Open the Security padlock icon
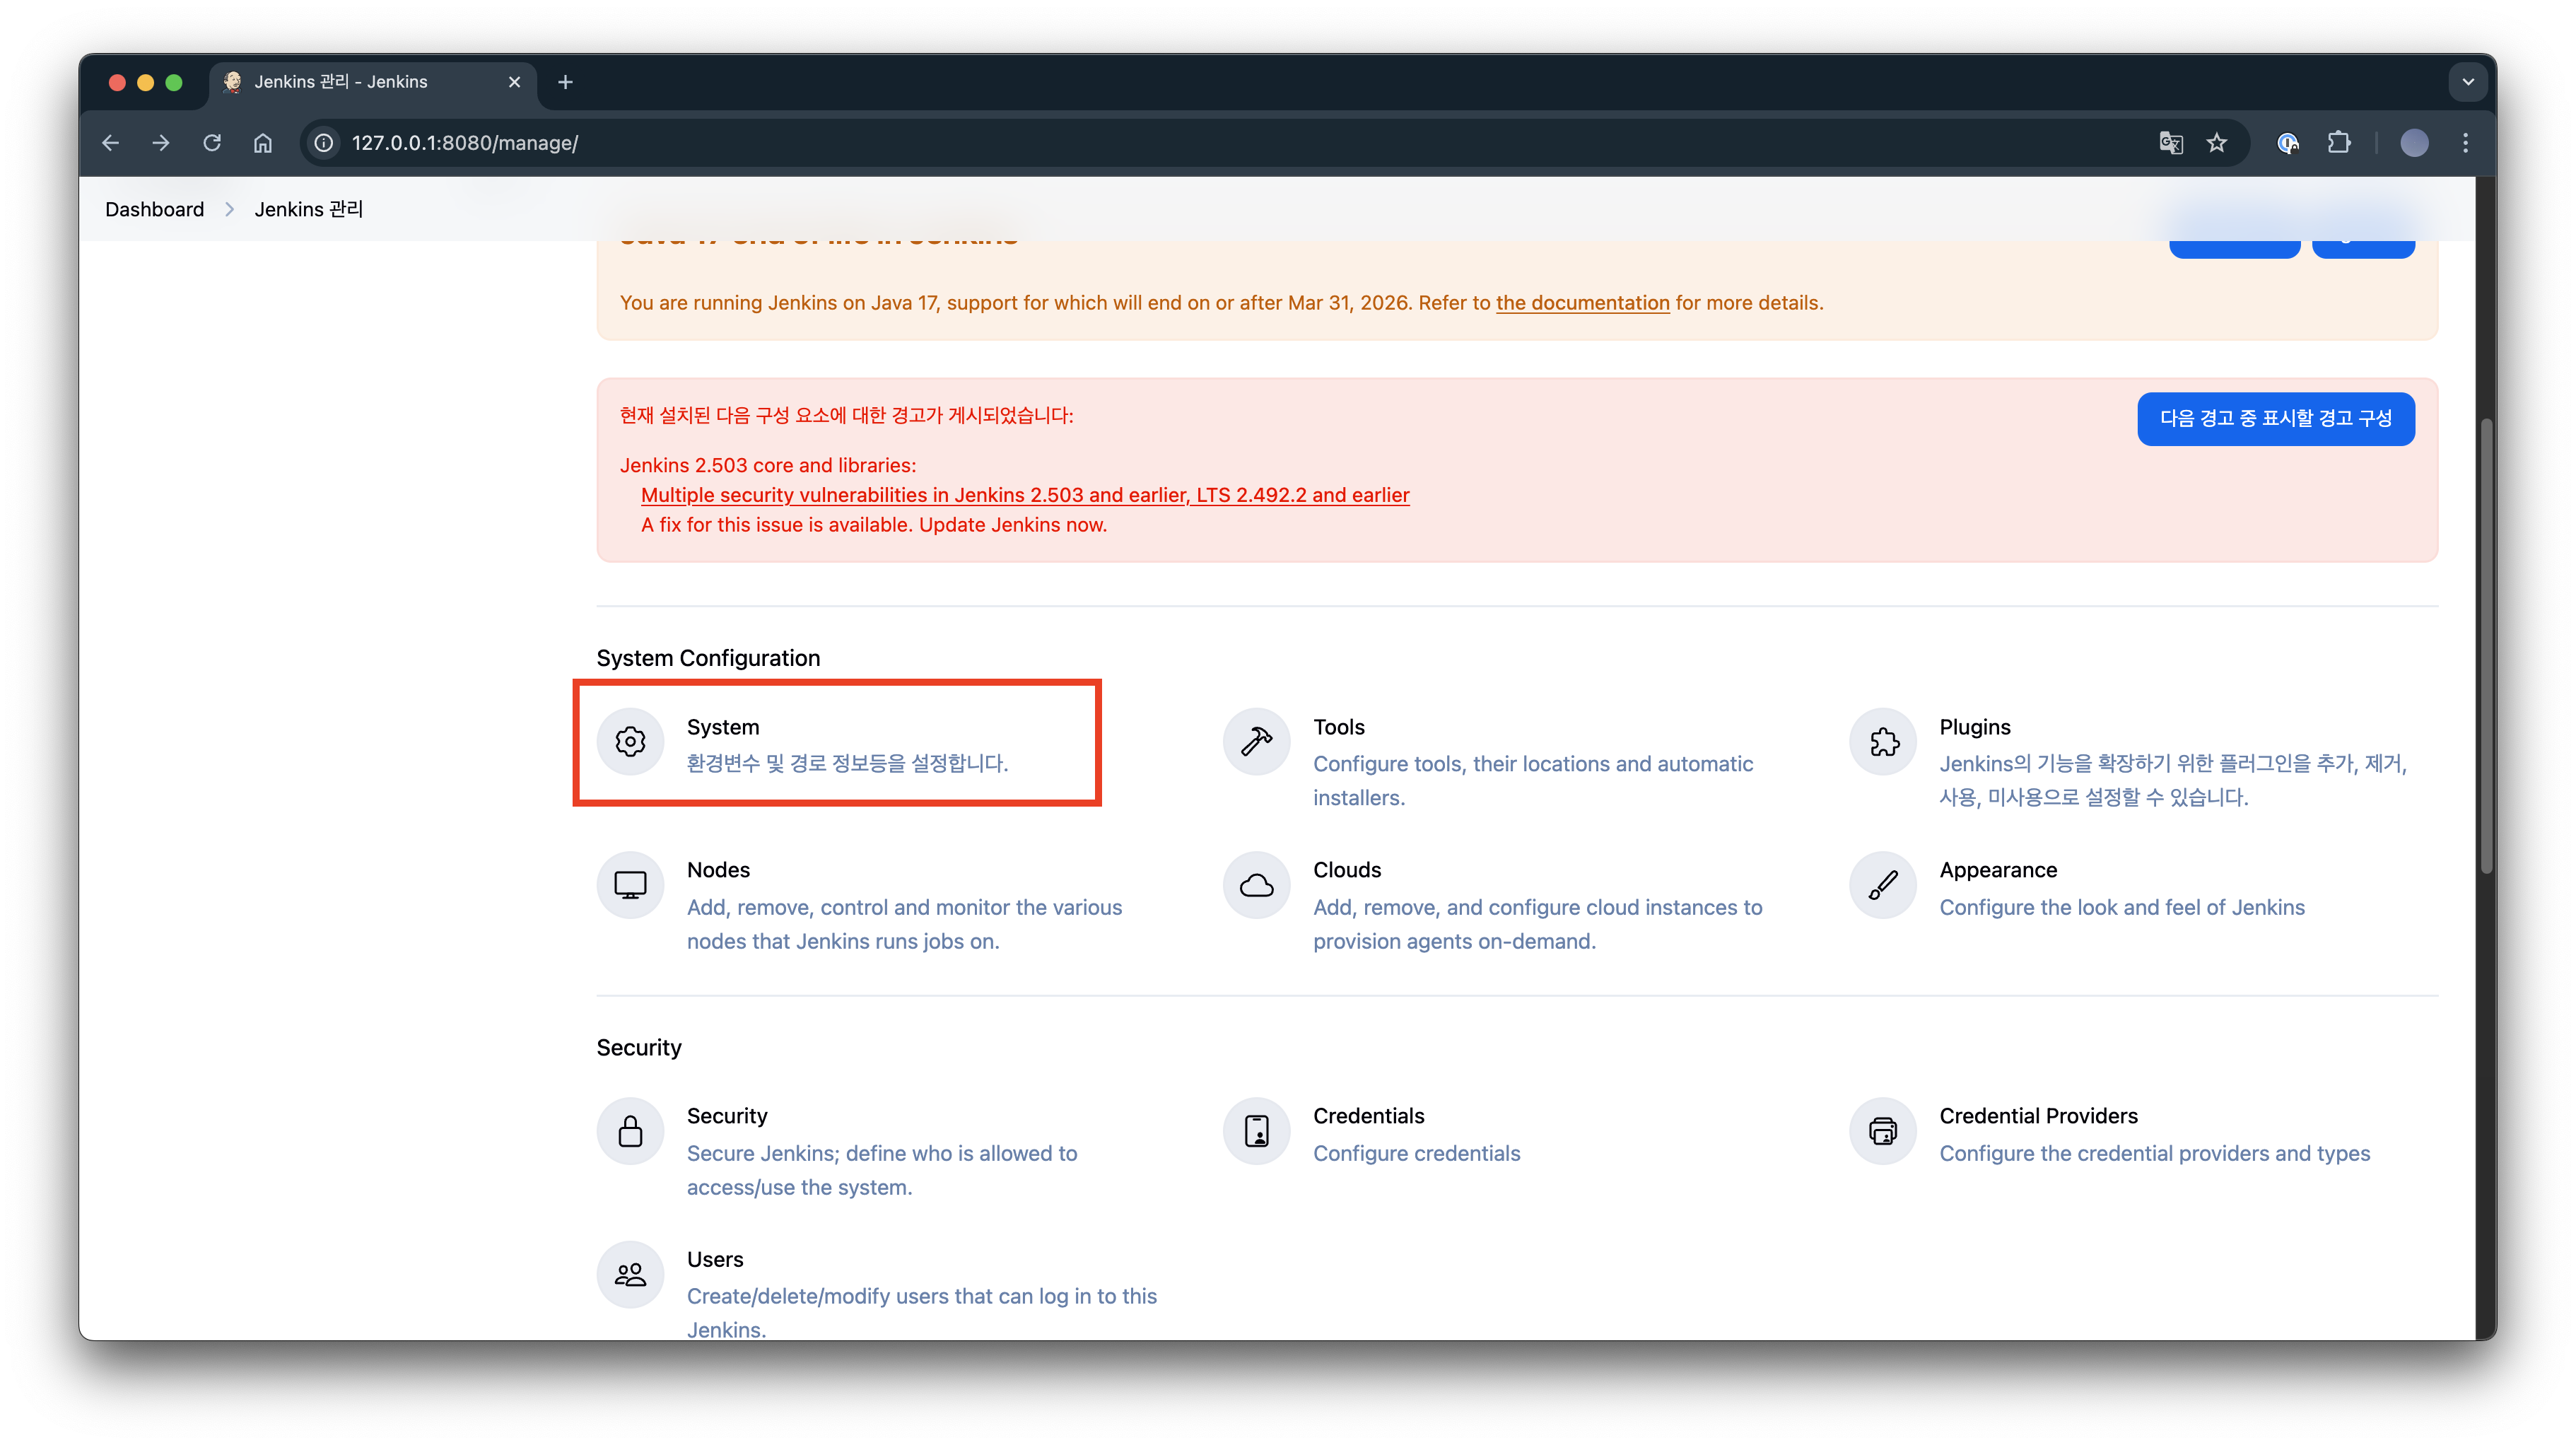This screenshot has height=1445, width=2576. (x=630, y=1131)
